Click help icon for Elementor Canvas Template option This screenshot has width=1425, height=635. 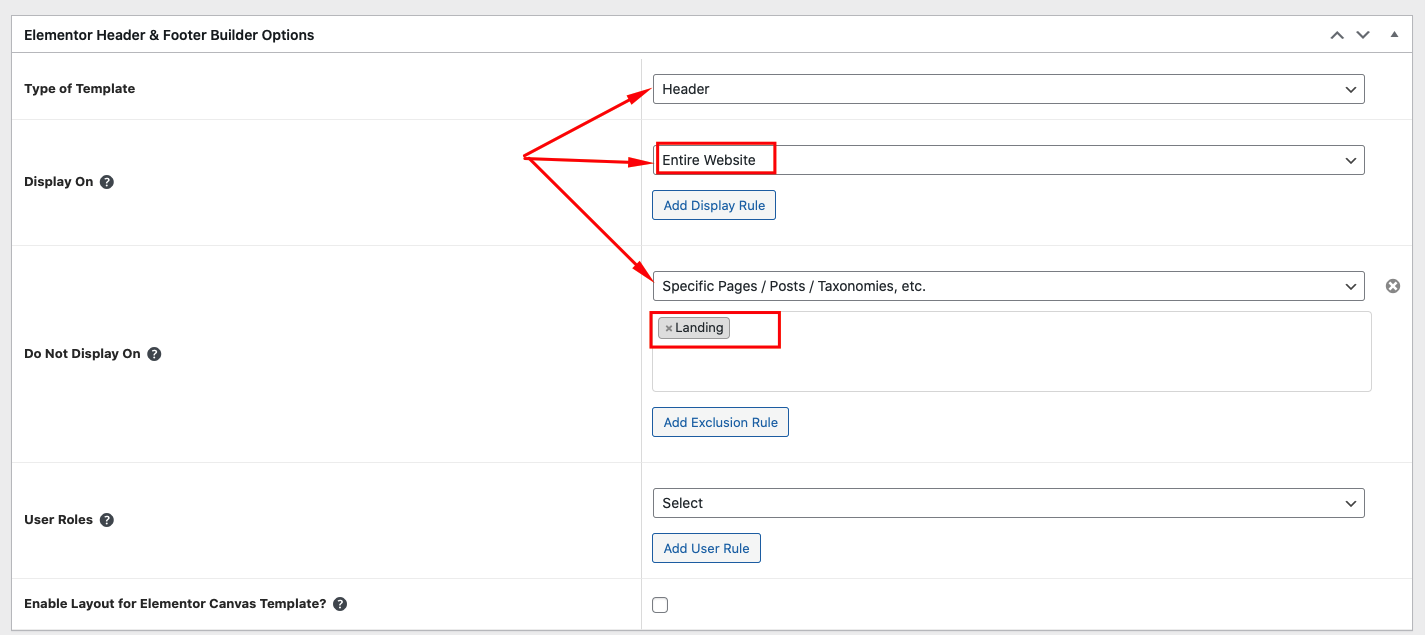pos(340,604)
